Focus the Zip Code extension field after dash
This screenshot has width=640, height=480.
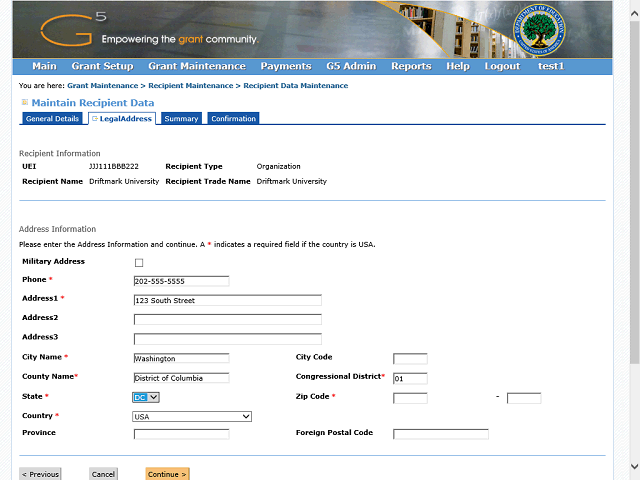coord(524,398)
